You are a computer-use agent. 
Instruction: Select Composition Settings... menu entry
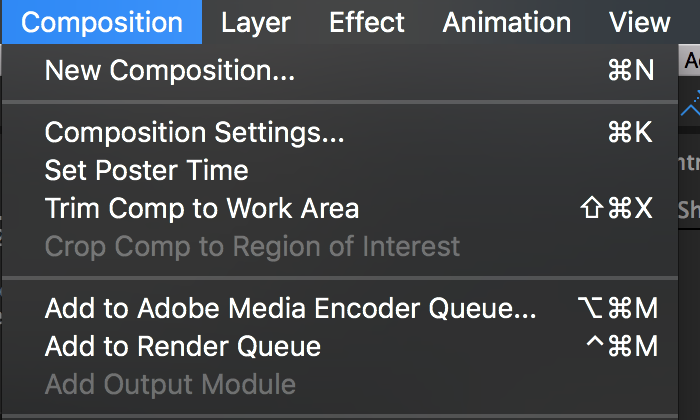pyautogui.click(x=194, y=133)
